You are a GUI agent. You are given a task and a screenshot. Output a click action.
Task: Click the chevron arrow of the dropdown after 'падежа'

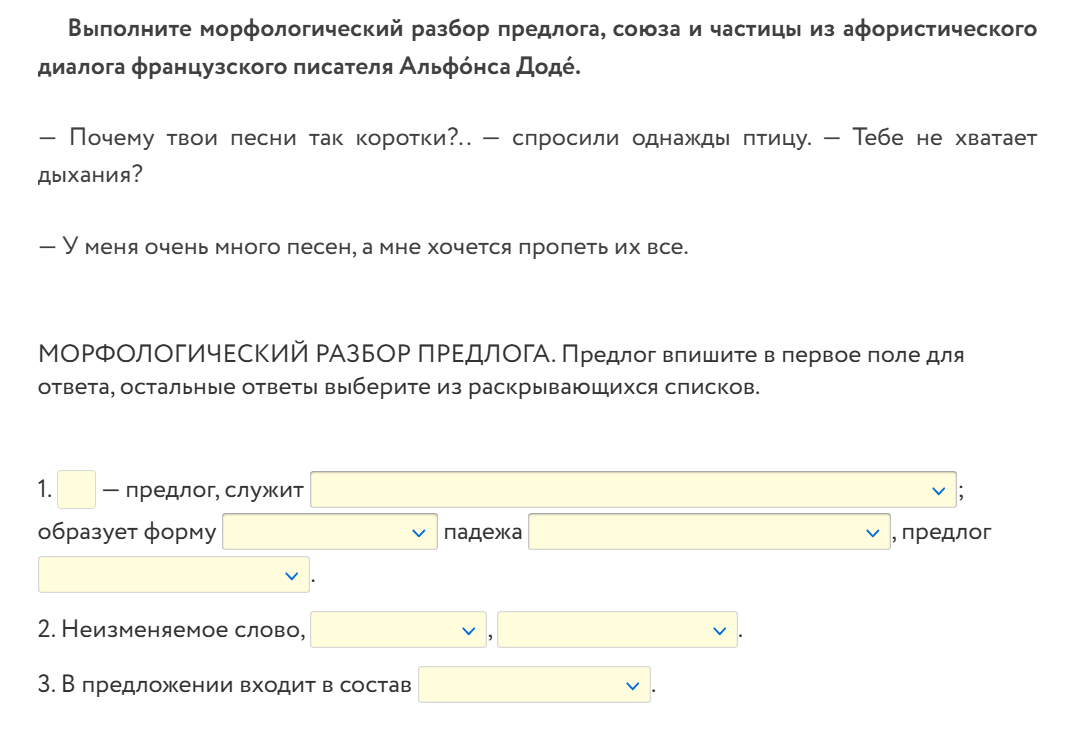[873, 534]
